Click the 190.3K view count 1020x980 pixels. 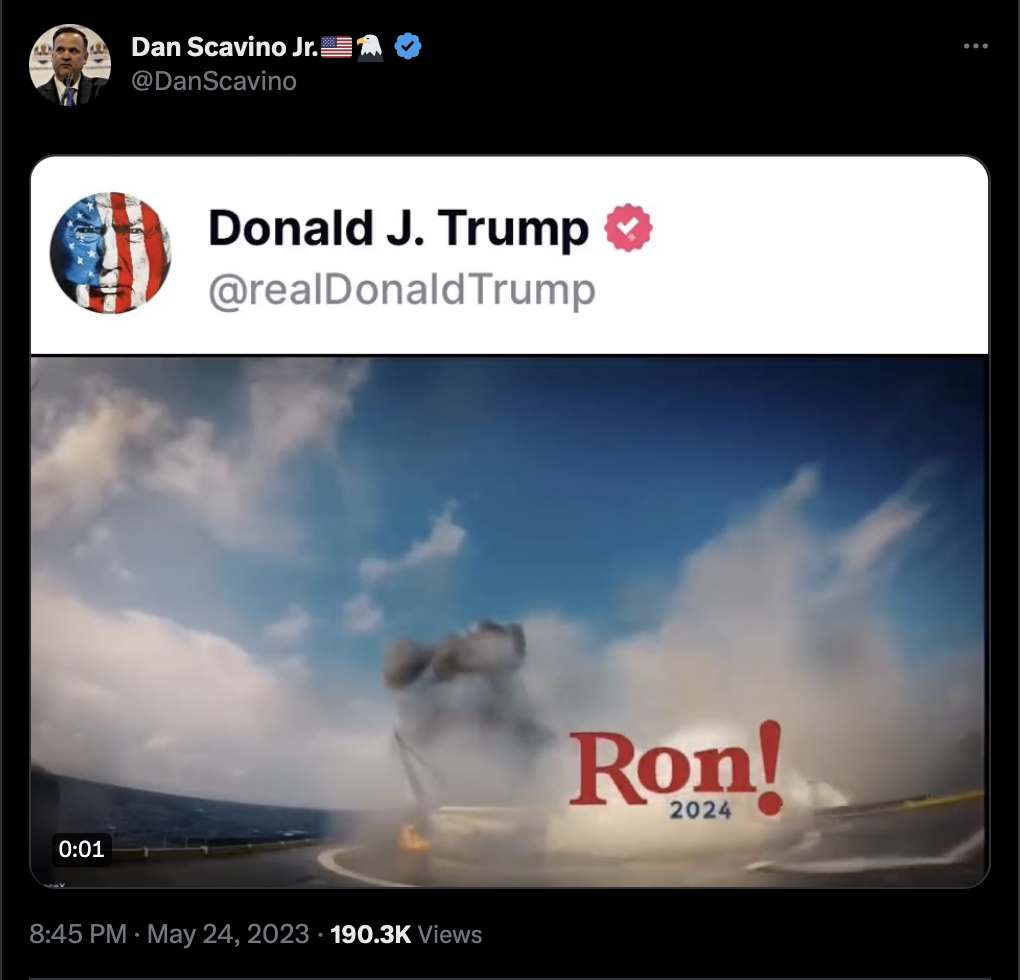[x=371, y=934]
